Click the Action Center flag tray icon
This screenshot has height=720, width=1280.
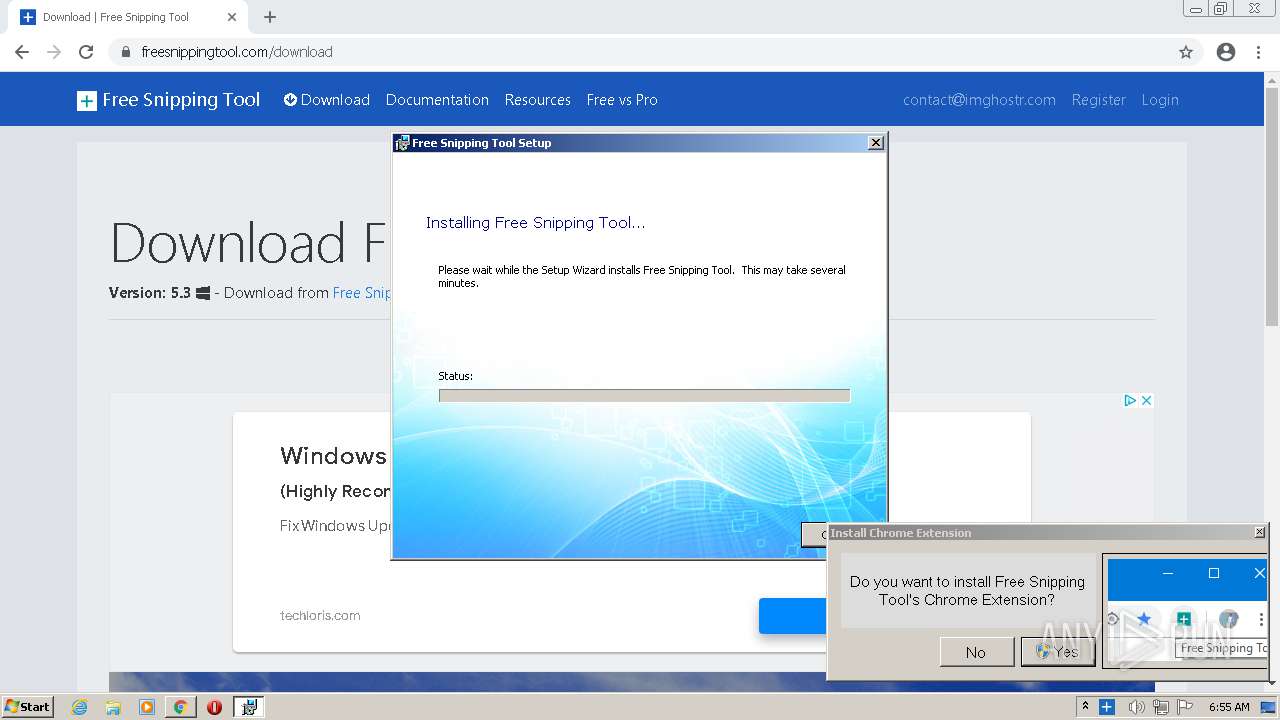coord(1185,707)
